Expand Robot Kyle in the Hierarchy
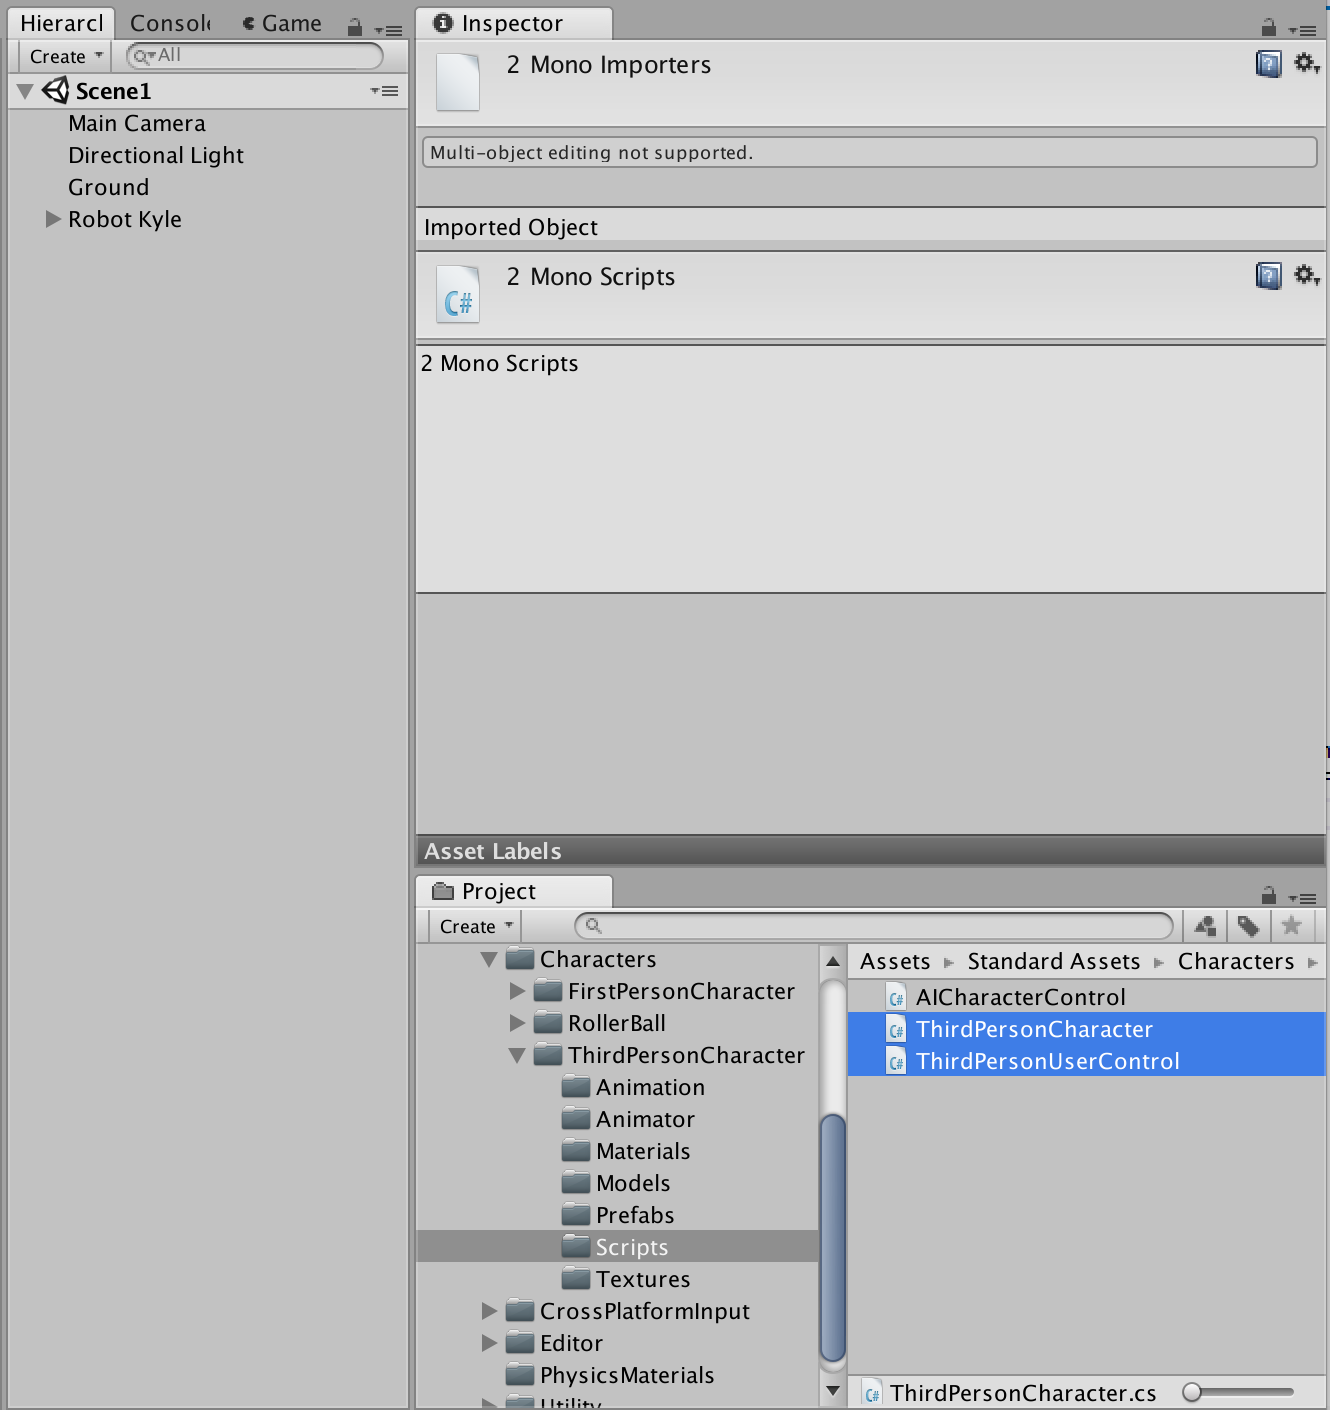Screen dimensions: 1330x1410 [x=52, y=219]
